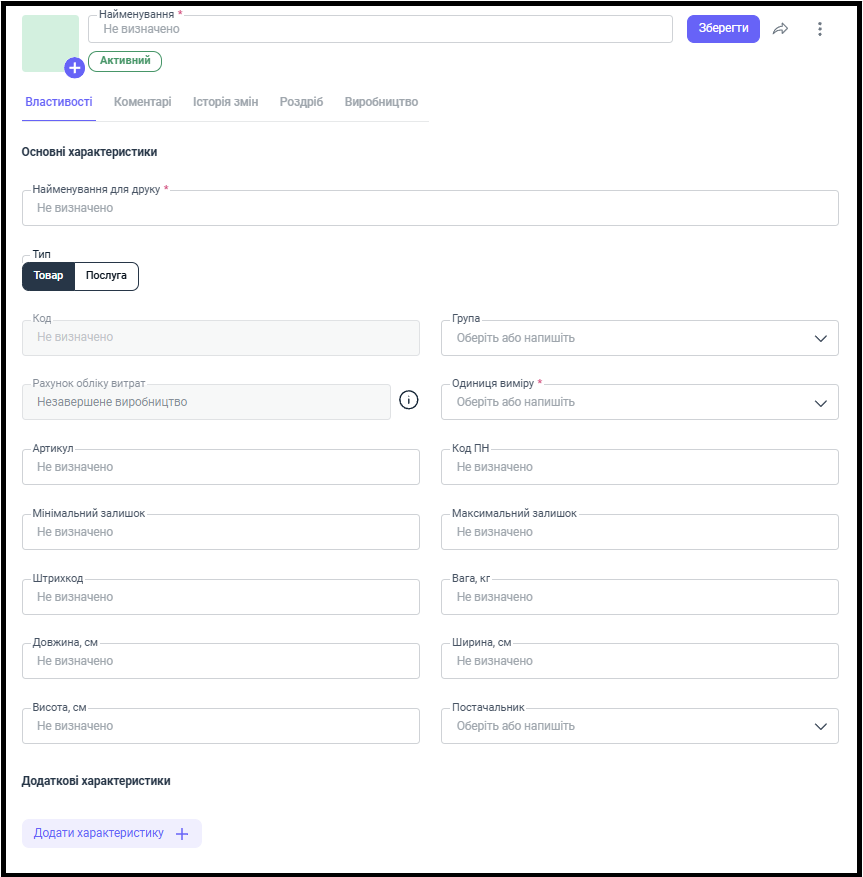Open the Історія змін tab

tap(225, 102)
